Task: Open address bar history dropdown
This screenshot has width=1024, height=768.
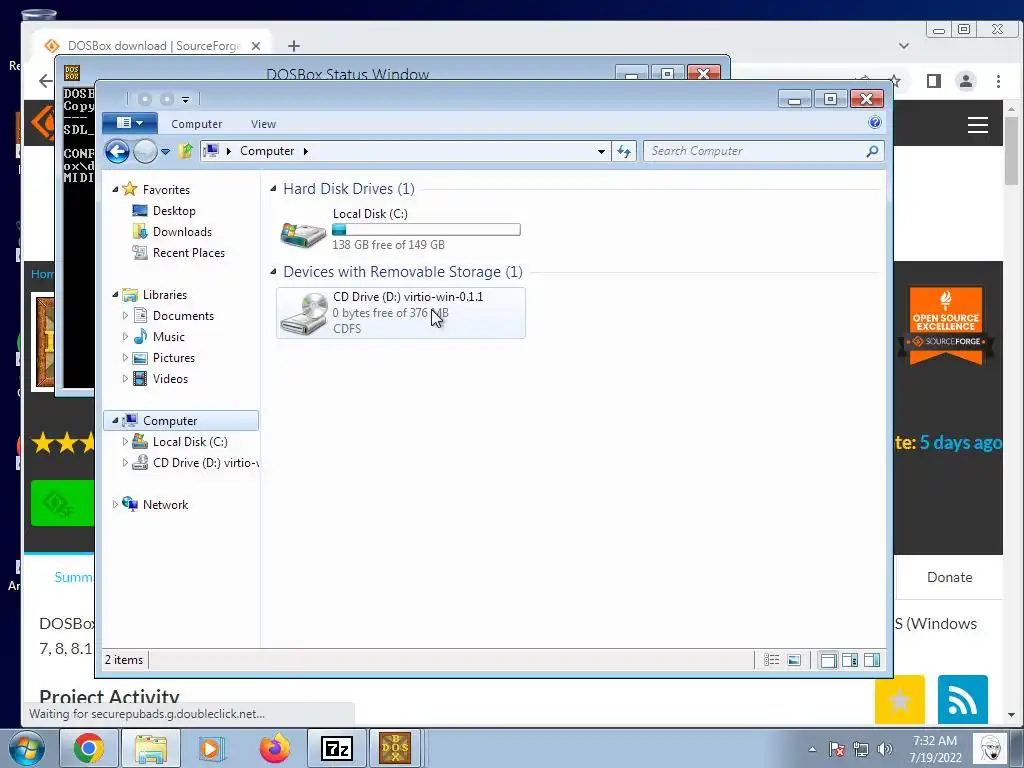Action: click(601, 152)
